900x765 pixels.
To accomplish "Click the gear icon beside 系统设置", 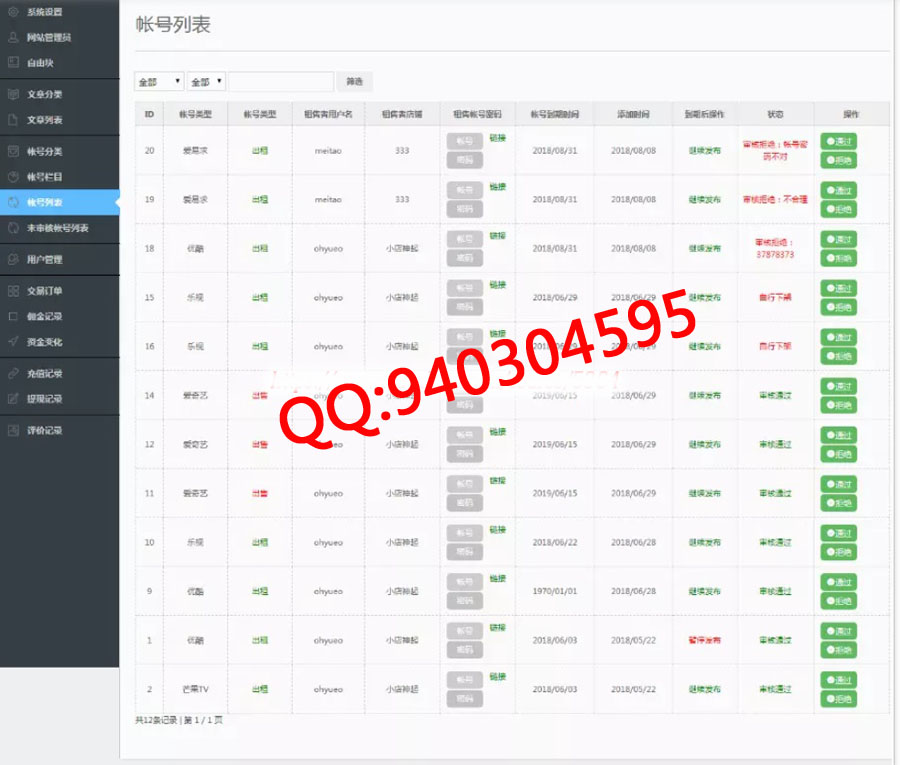I will [x=13, y=11].
